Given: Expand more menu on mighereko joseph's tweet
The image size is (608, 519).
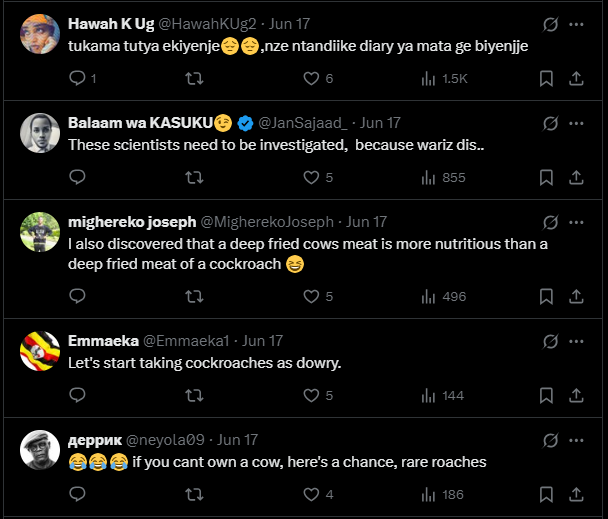Looking at the screenshot, I should [577, 221].
